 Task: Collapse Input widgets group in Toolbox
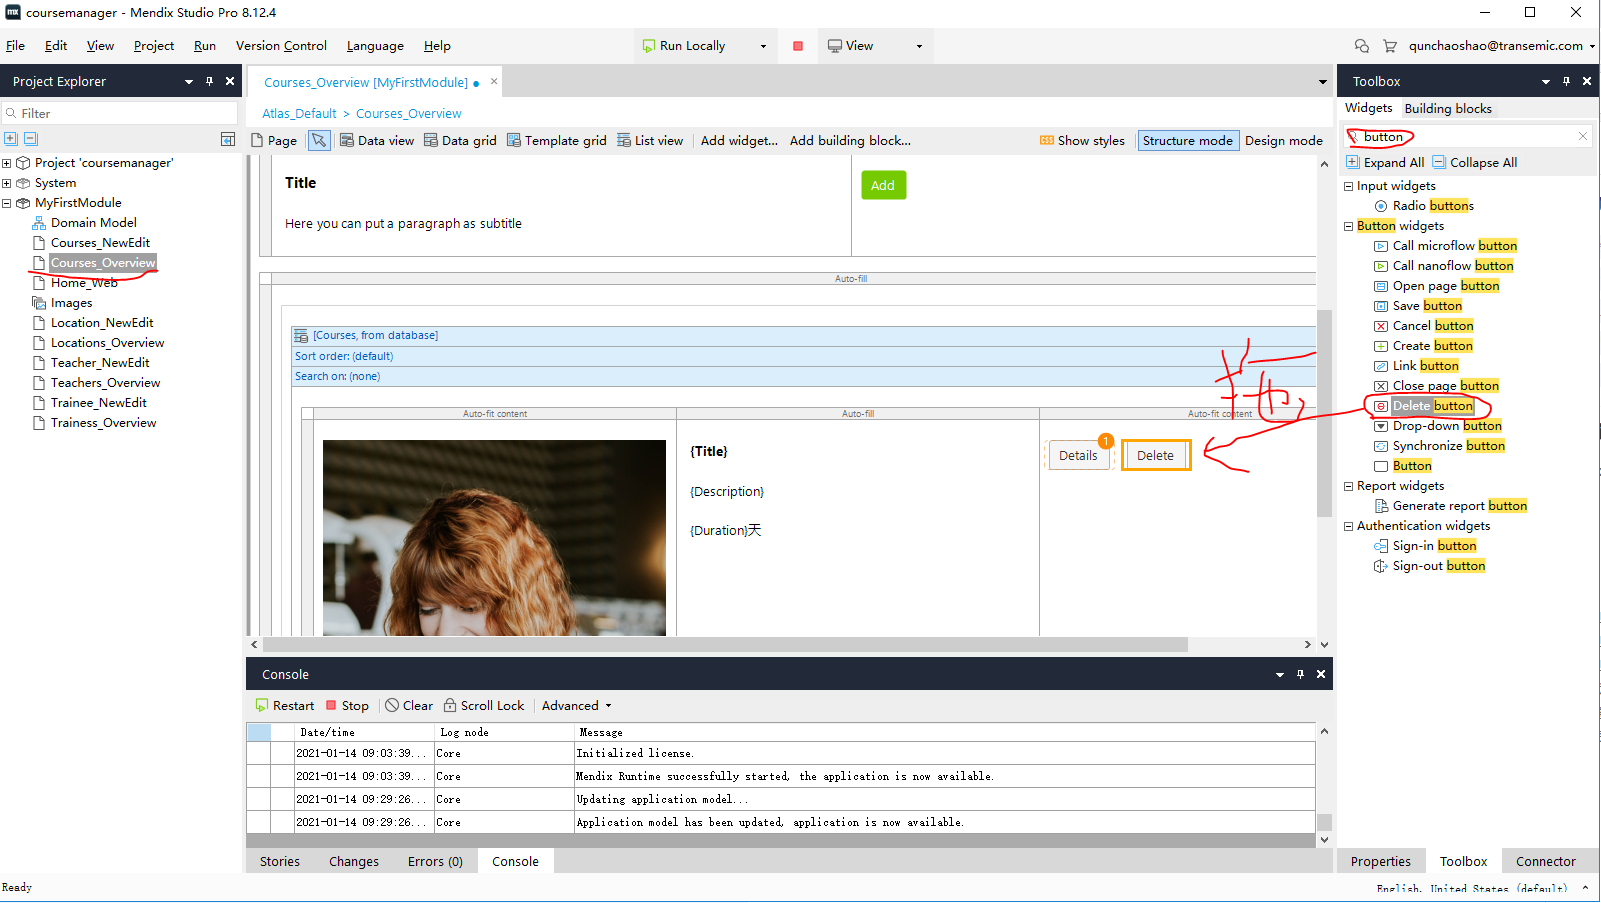point(1348,186)
